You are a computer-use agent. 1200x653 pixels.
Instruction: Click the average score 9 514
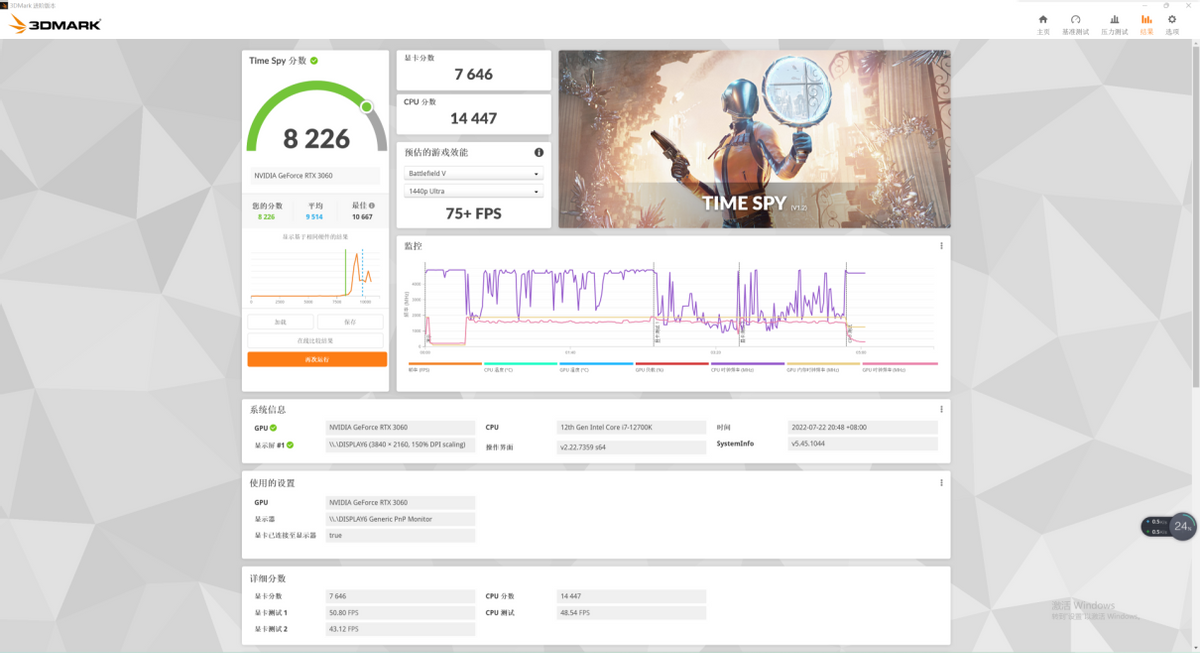(x=314, y=217)
